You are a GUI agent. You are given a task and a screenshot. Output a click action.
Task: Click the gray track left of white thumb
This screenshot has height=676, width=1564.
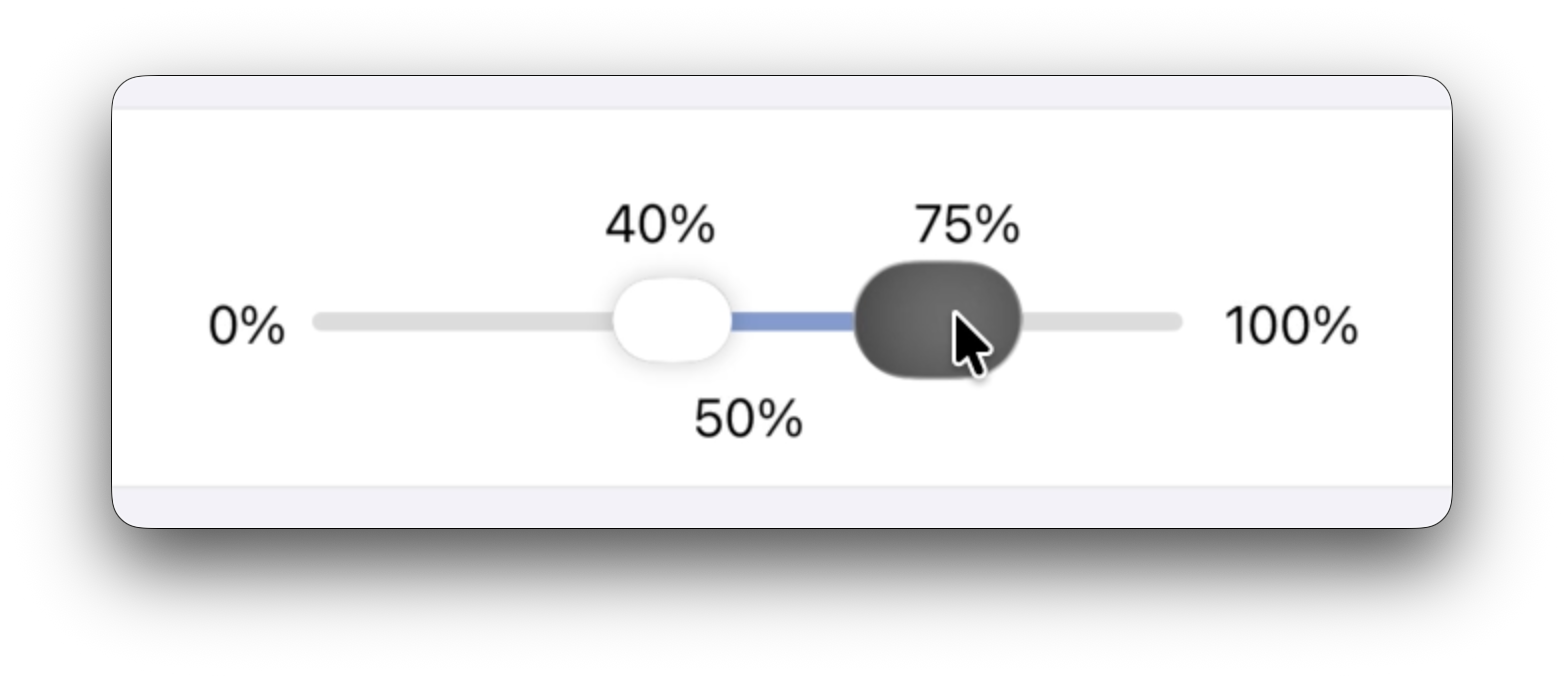point(460,321)
